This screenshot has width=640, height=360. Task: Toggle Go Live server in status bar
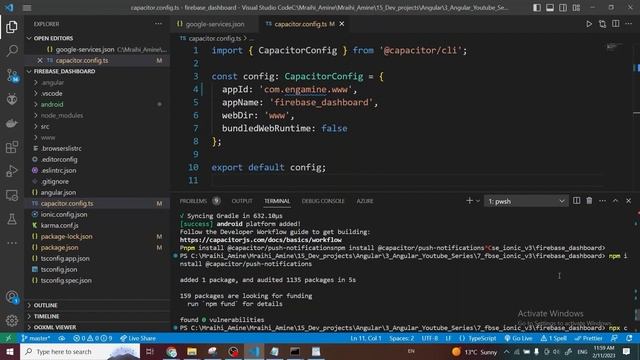(518, 338)
